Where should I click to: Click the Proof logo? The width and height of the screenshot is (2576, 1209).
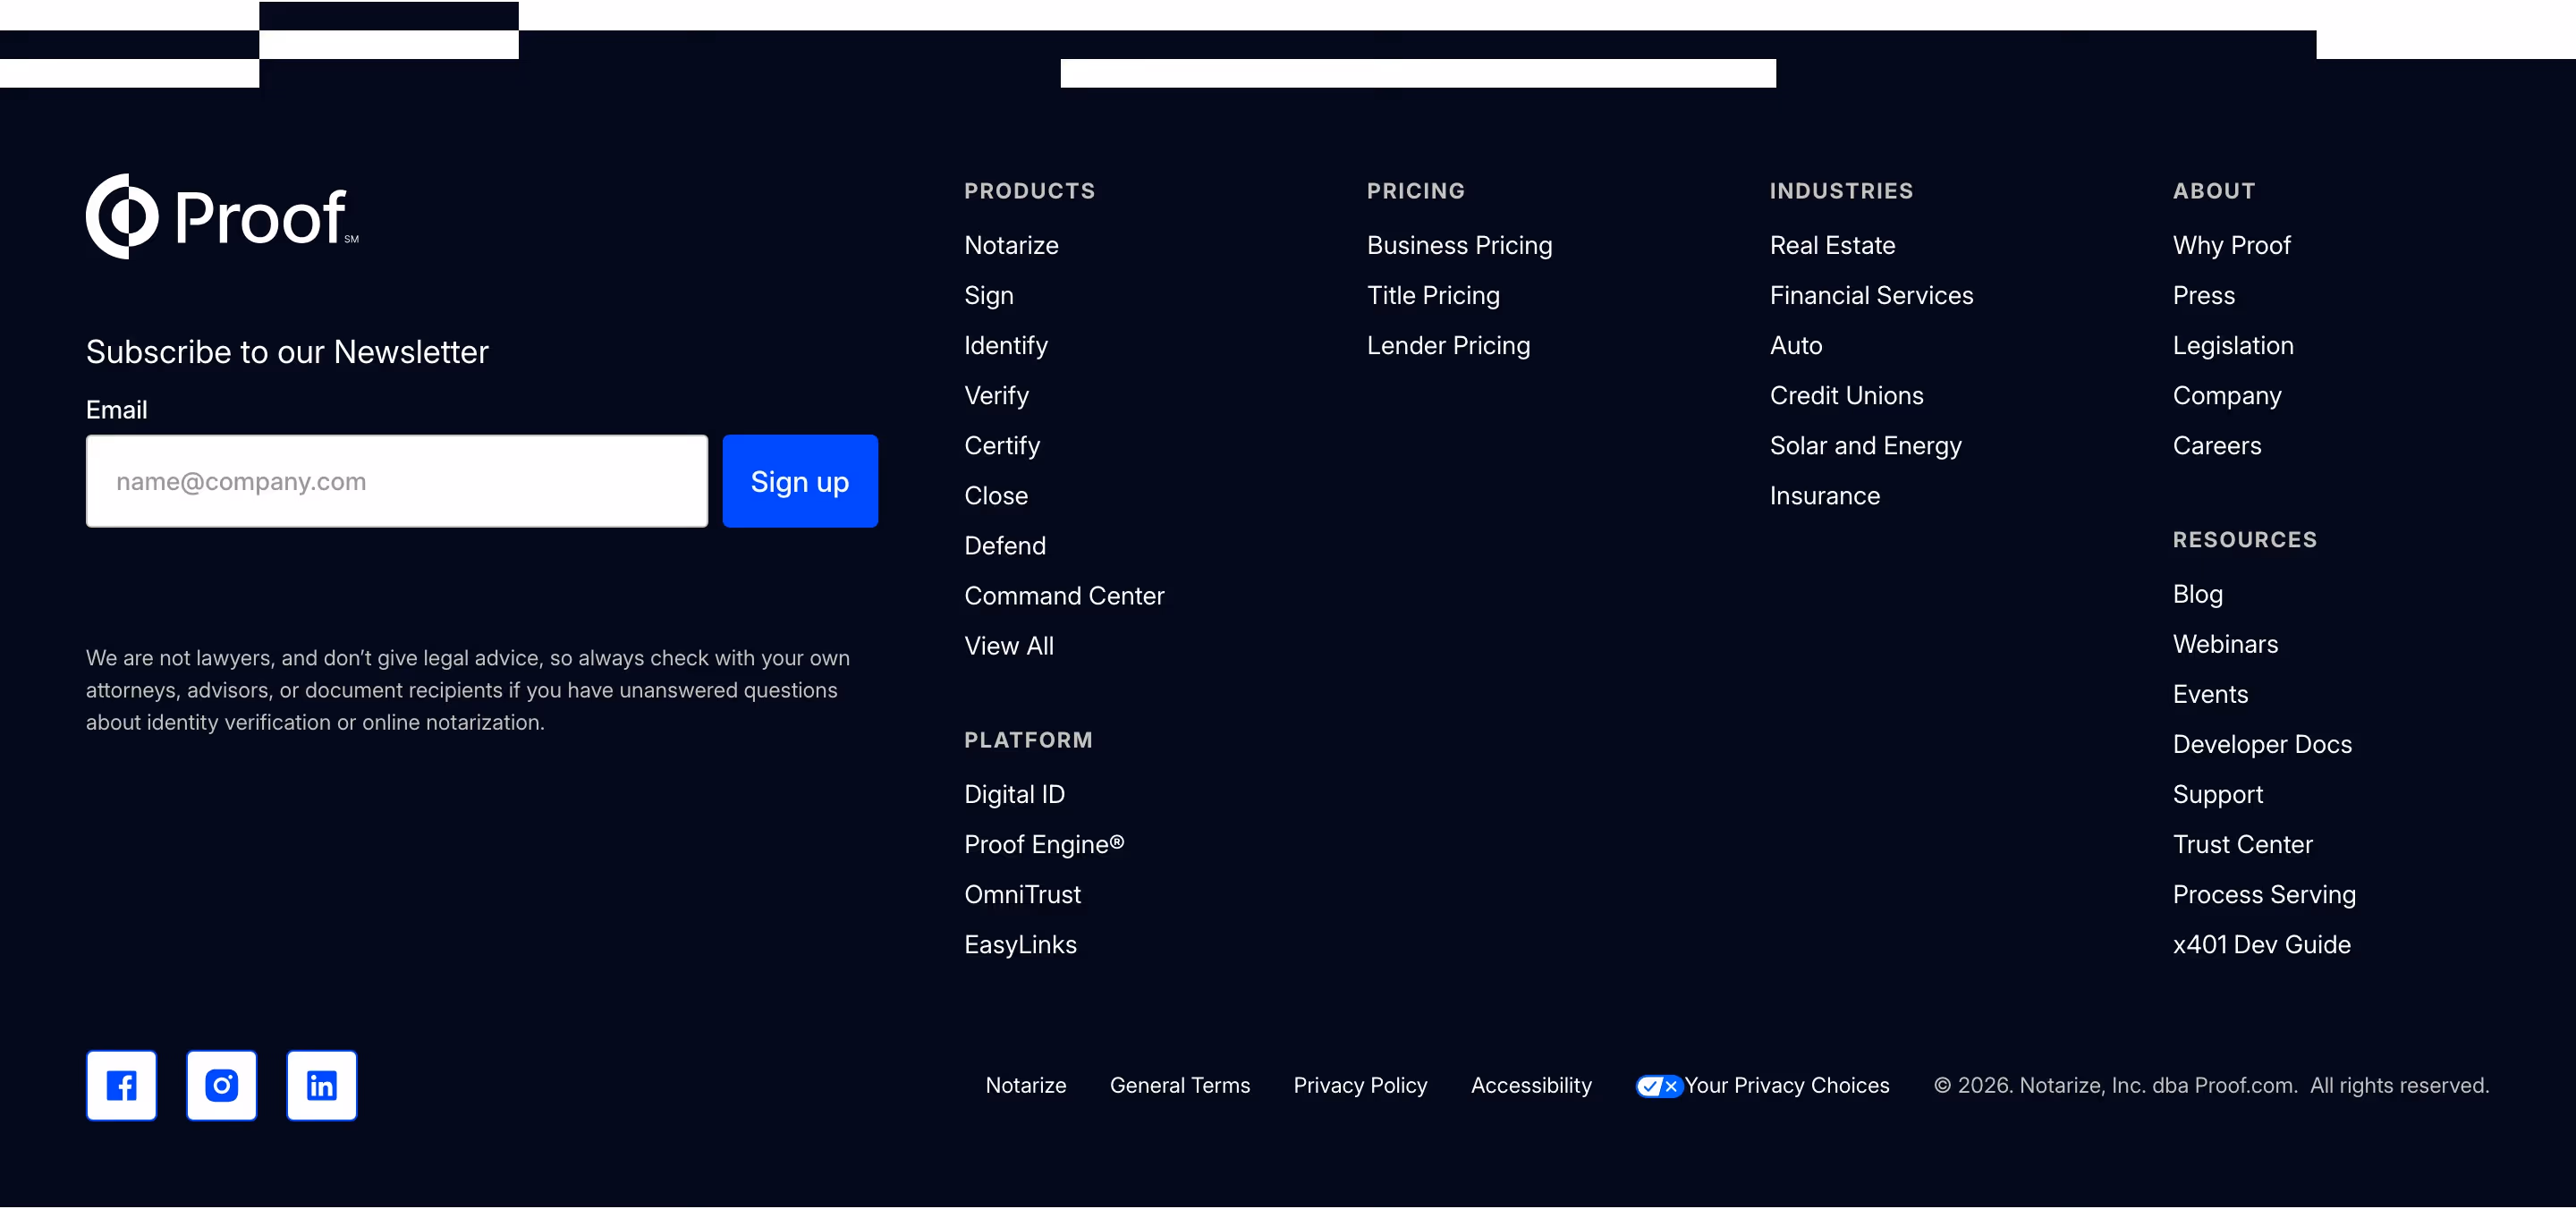pyautogui.click(x=222, y=216)
